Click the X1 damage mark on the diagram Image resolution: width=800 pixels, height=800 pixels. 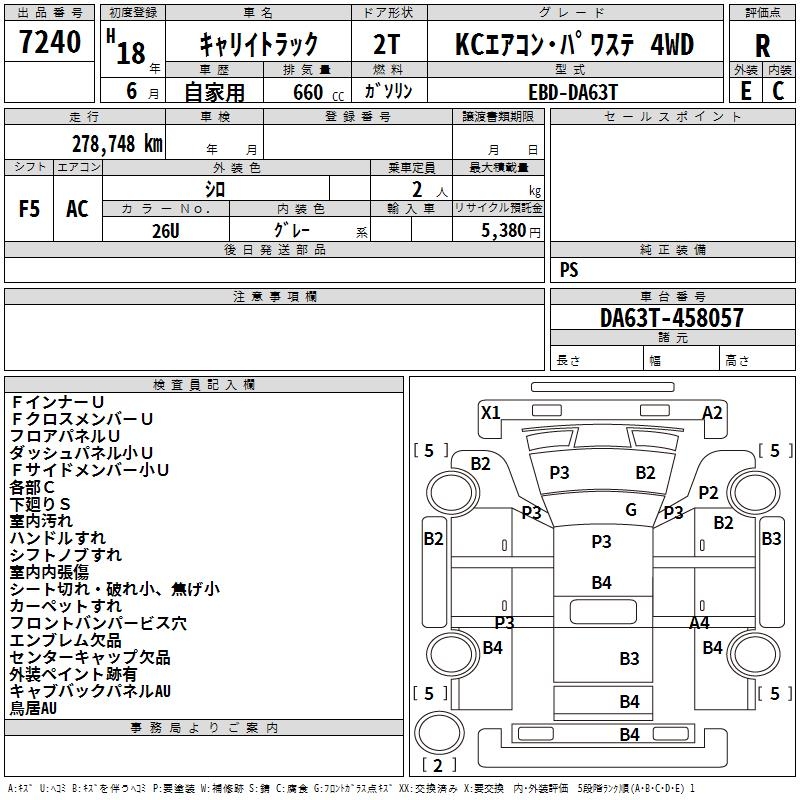(x=490, y=412)
